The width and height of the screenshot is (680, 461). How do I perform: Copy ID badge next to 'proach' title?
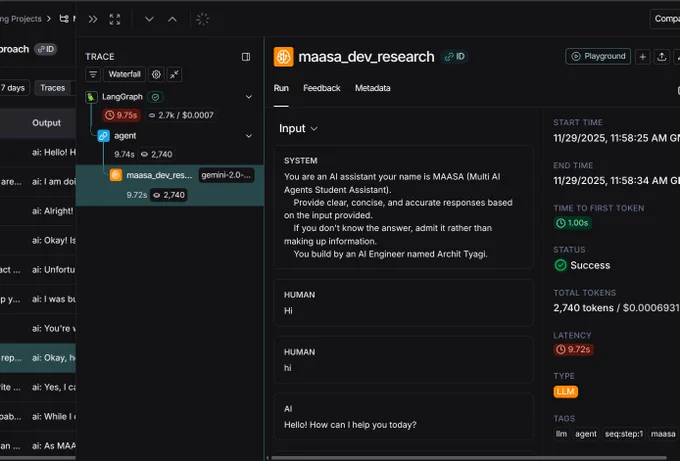[x=46, y=49]
